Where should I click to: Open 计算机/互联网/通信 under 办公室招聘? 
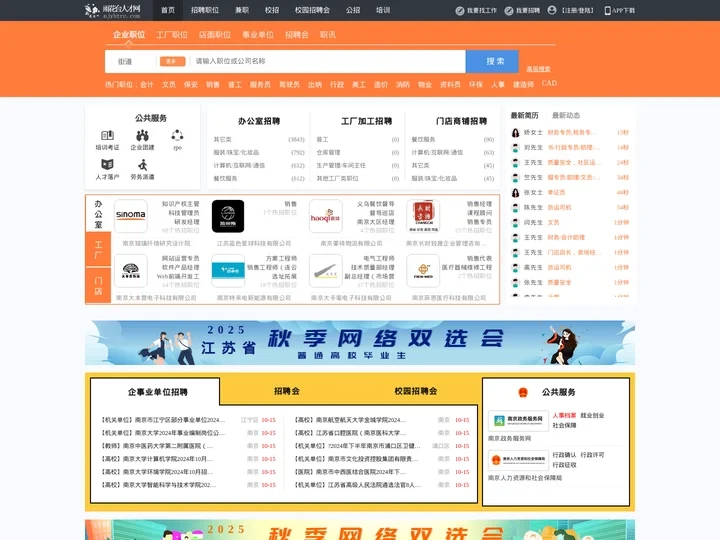pyautogui.click(x=239, y=165)
